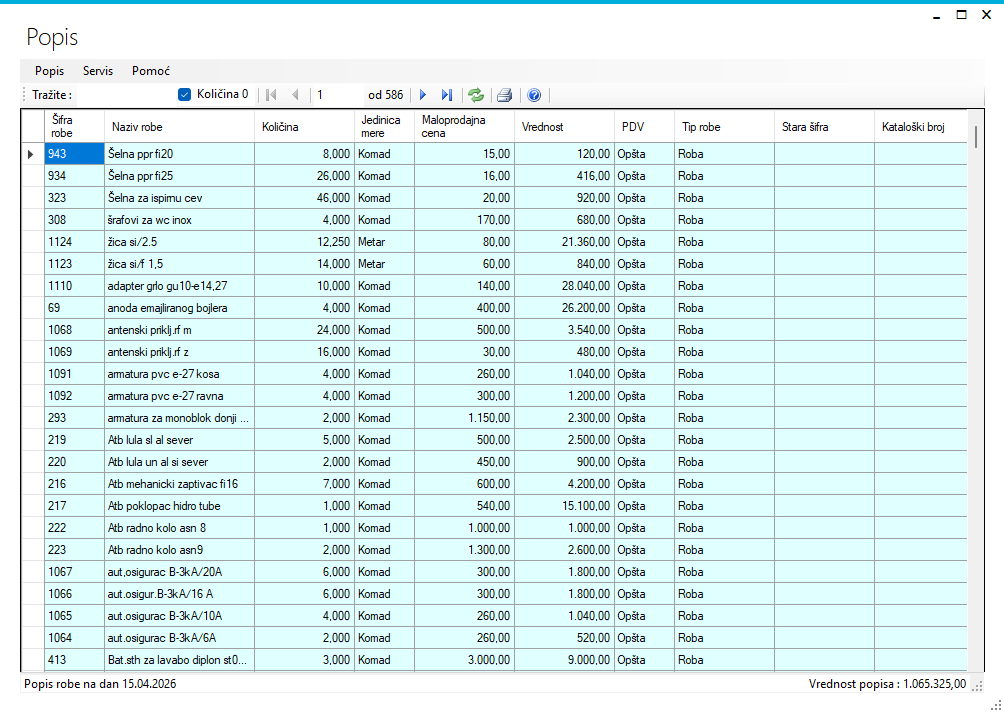Screen dimensions: 1004x712
Task: Go to the first record in navigator
Action: pos(271,95)
